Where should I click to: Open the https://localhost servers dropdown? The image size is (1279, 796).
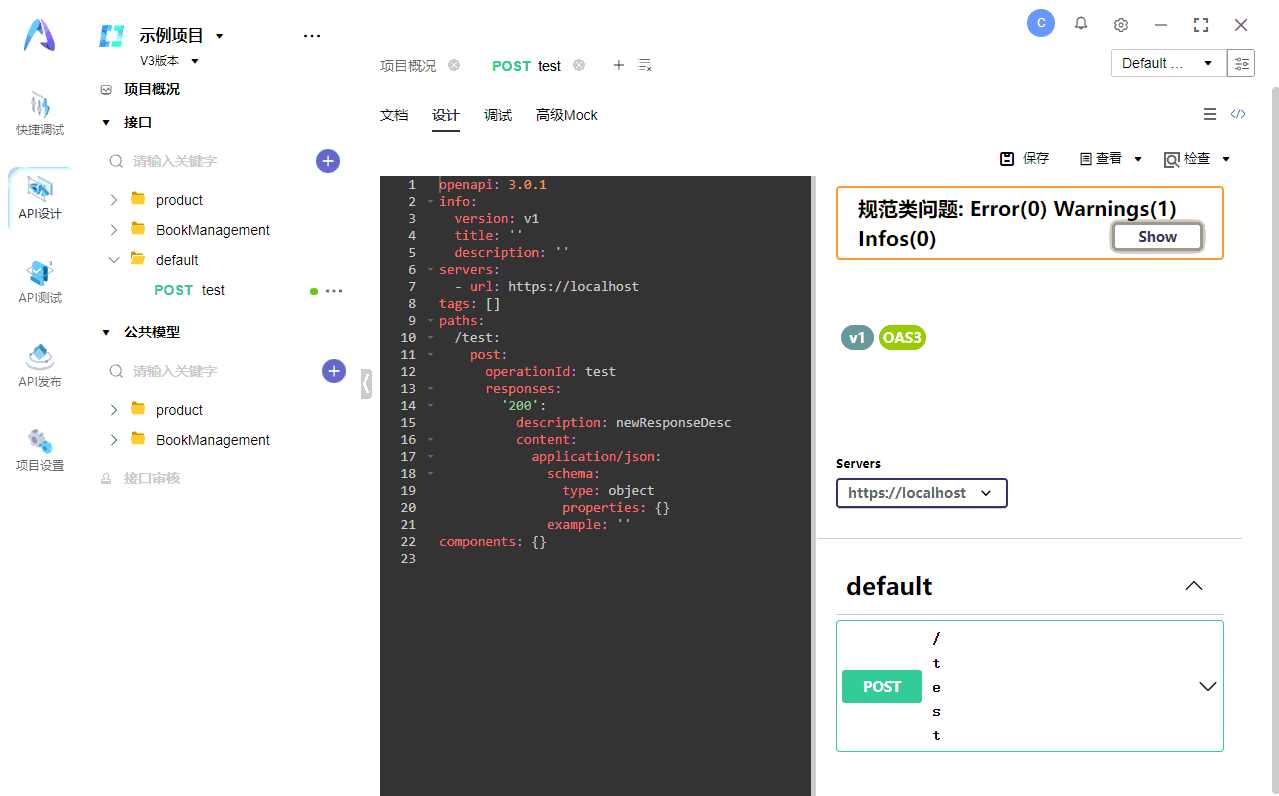[x=921, y=493]
